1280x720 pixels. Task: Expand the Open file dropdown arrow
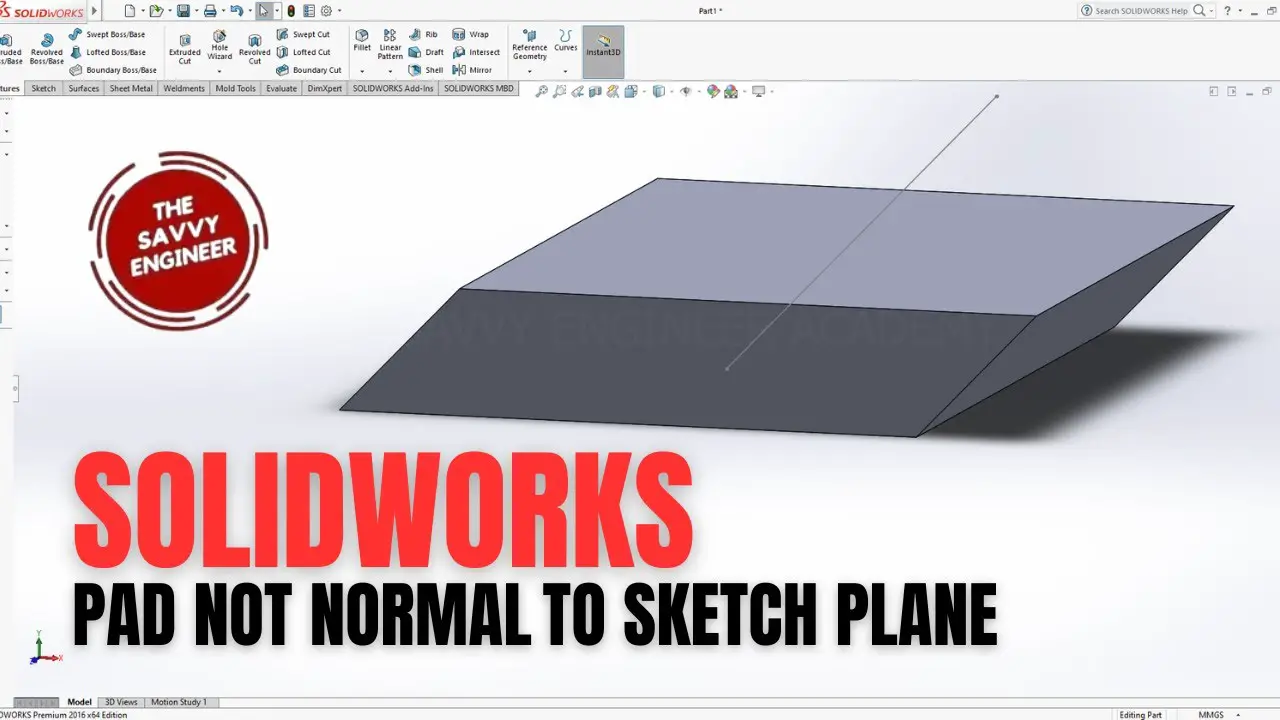coord(170,11)
